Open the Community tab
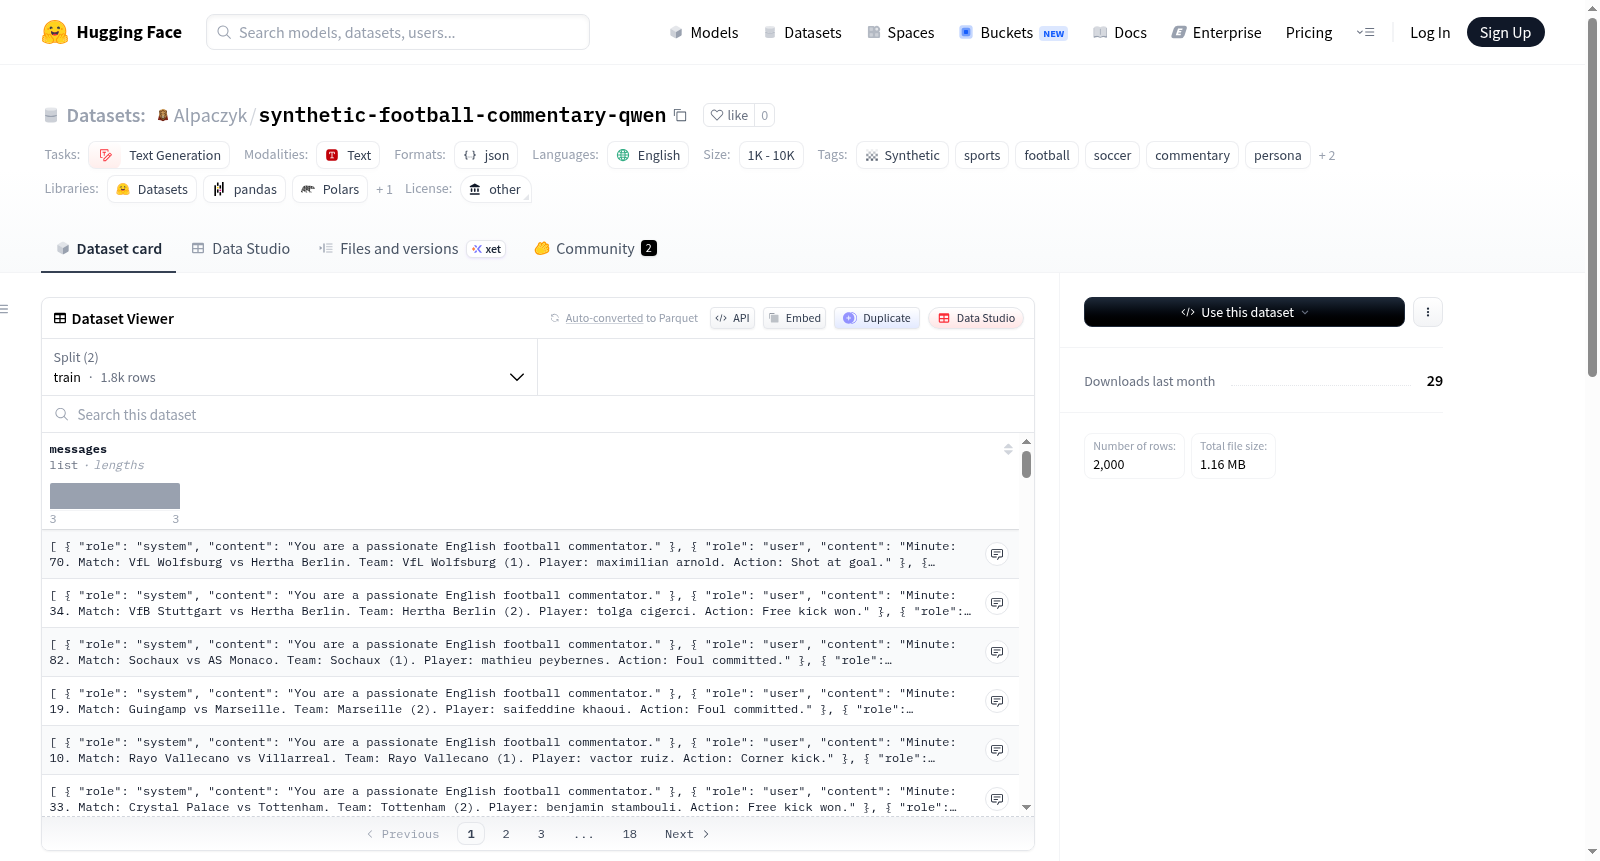The image size is (1600, 861). (596, 248)
